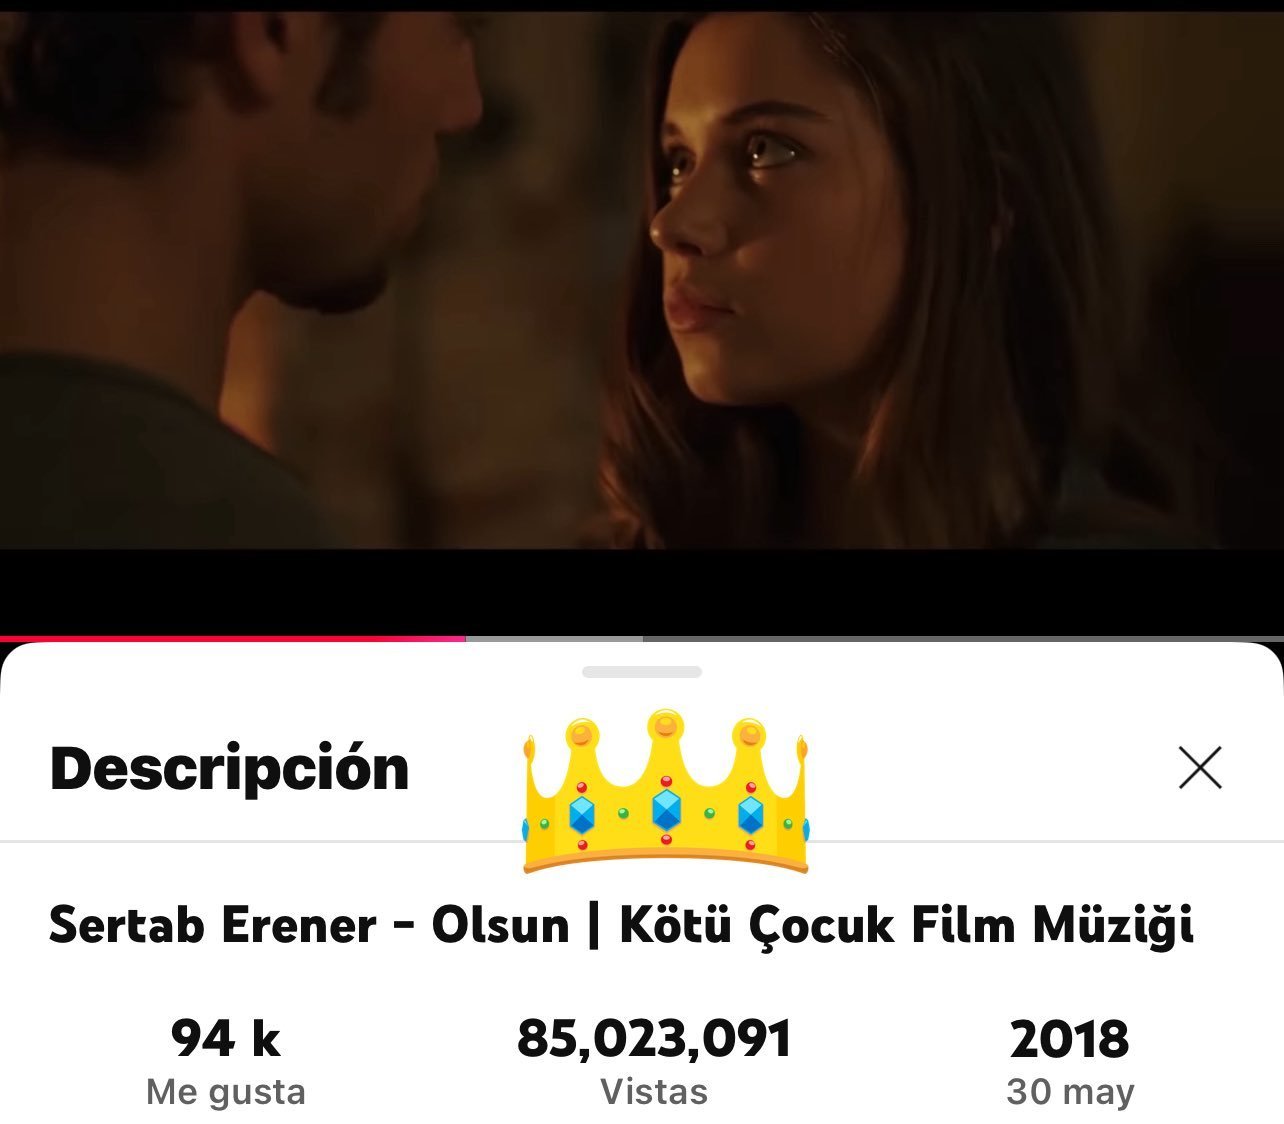
Task: Click the Sertab Erener - Olsun video title
Action: tap(622, 925)
